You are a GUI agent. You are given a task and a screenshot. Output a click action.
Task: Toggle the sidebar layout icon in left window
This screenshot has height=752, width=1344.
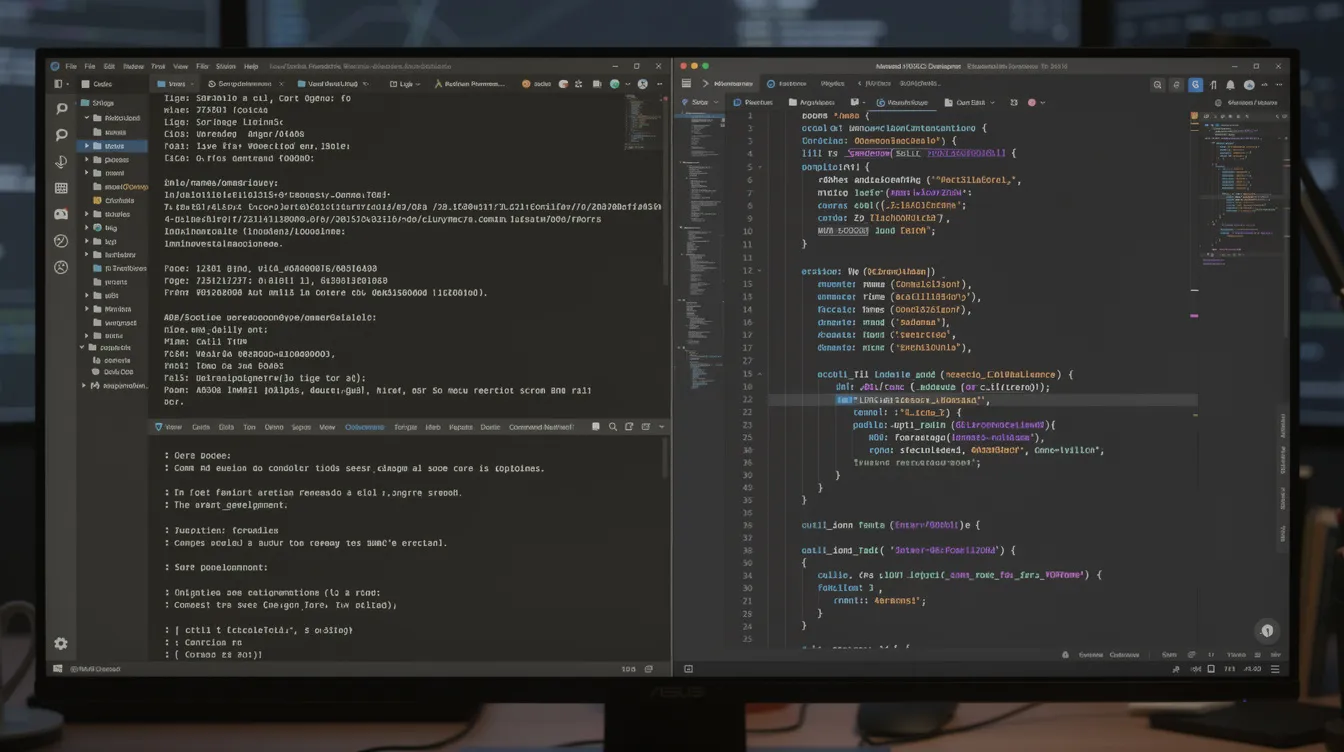point(59,85)
